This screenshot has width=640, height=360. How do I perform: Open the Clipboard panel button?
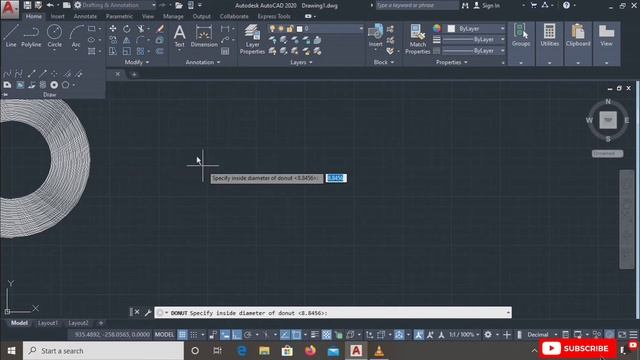click(578, 43)
